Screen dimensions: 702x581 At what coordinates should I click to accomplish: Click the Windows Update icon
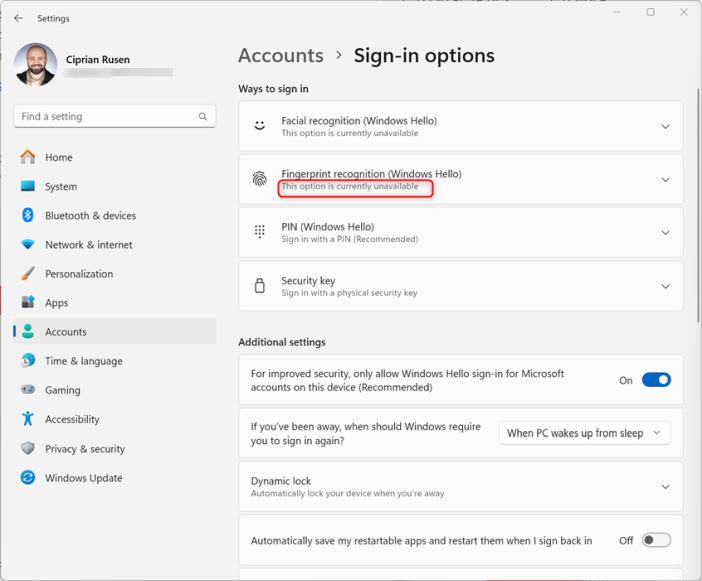pyautogui.click(x=28, y=478)
